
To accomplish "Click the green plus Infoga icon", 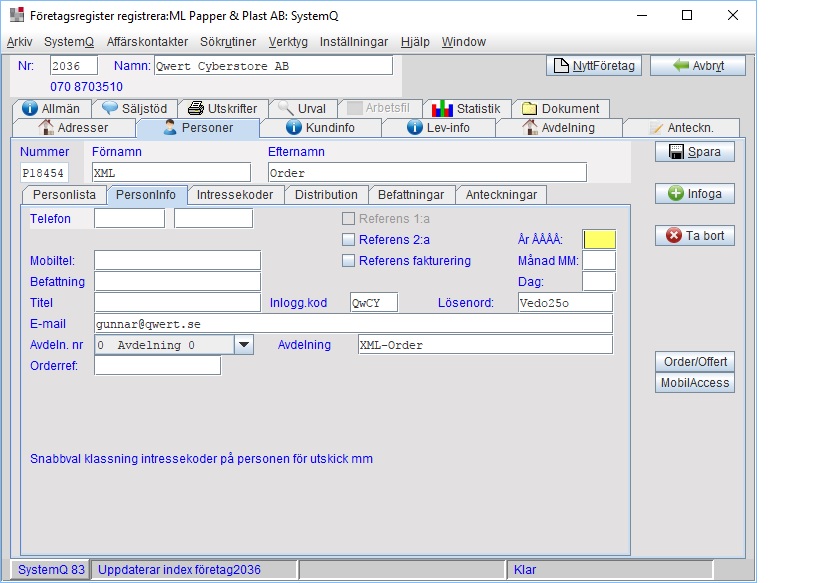I will click(x=676, y=194).
